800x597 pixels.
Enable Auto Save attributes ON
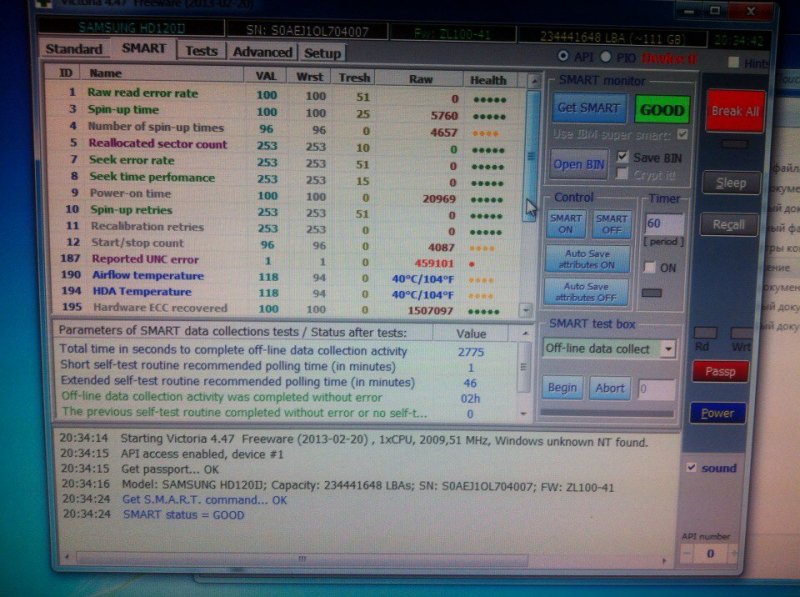point(588,260)
